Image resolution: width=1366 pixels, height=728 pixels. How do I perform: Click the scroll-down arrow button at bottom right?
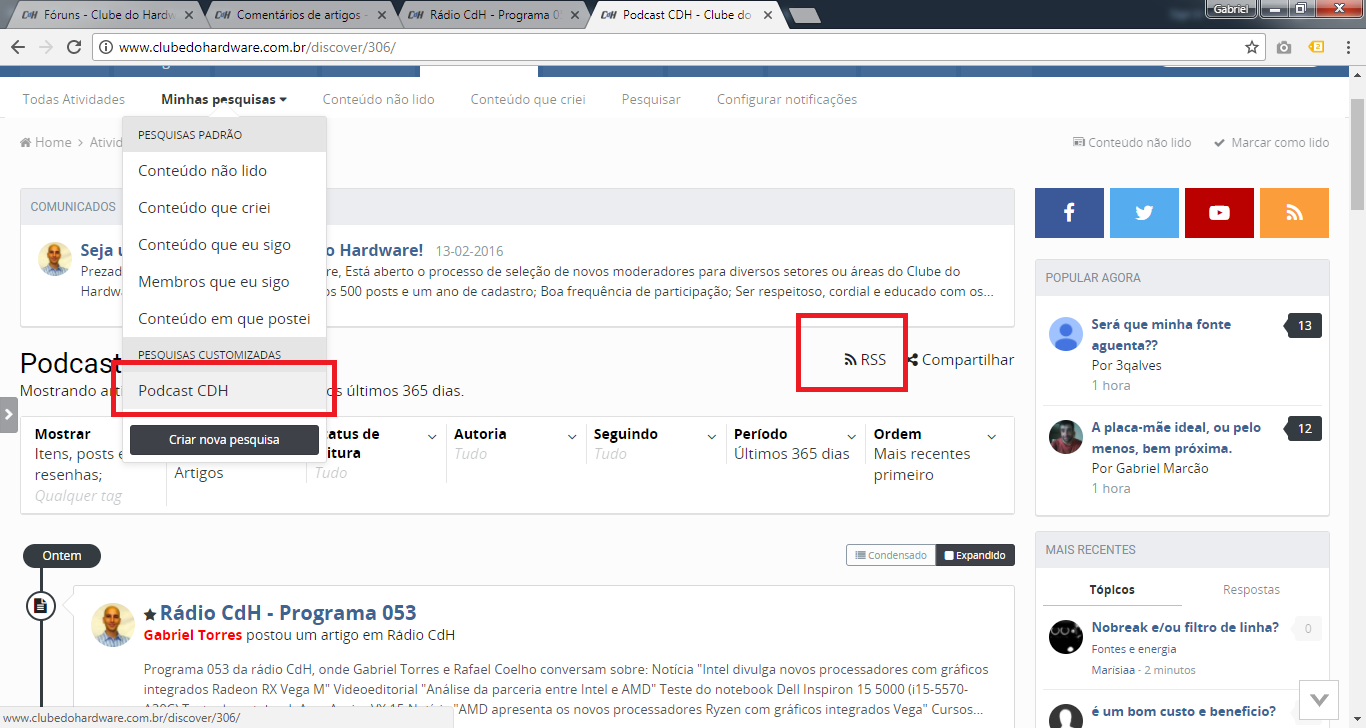click(x=1319, y=699)
